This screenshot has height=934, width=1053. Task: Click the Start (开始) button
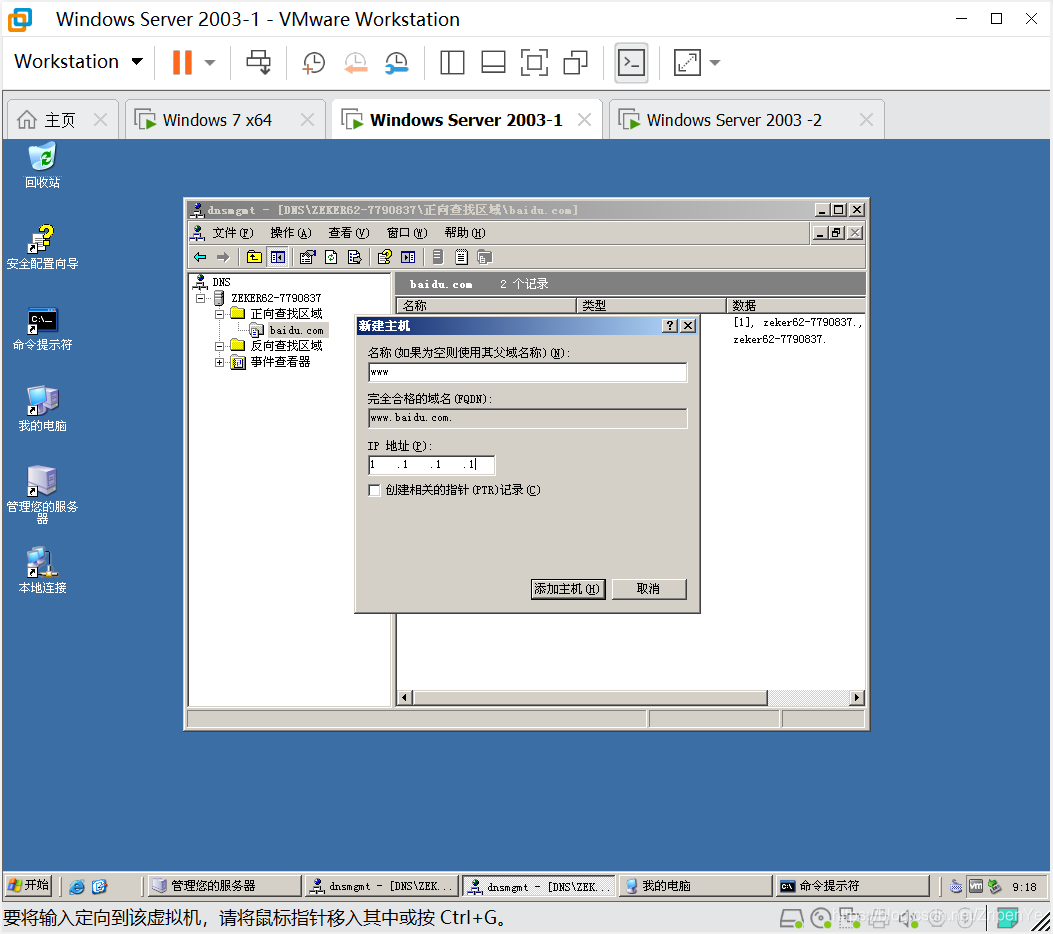point(29,886)
